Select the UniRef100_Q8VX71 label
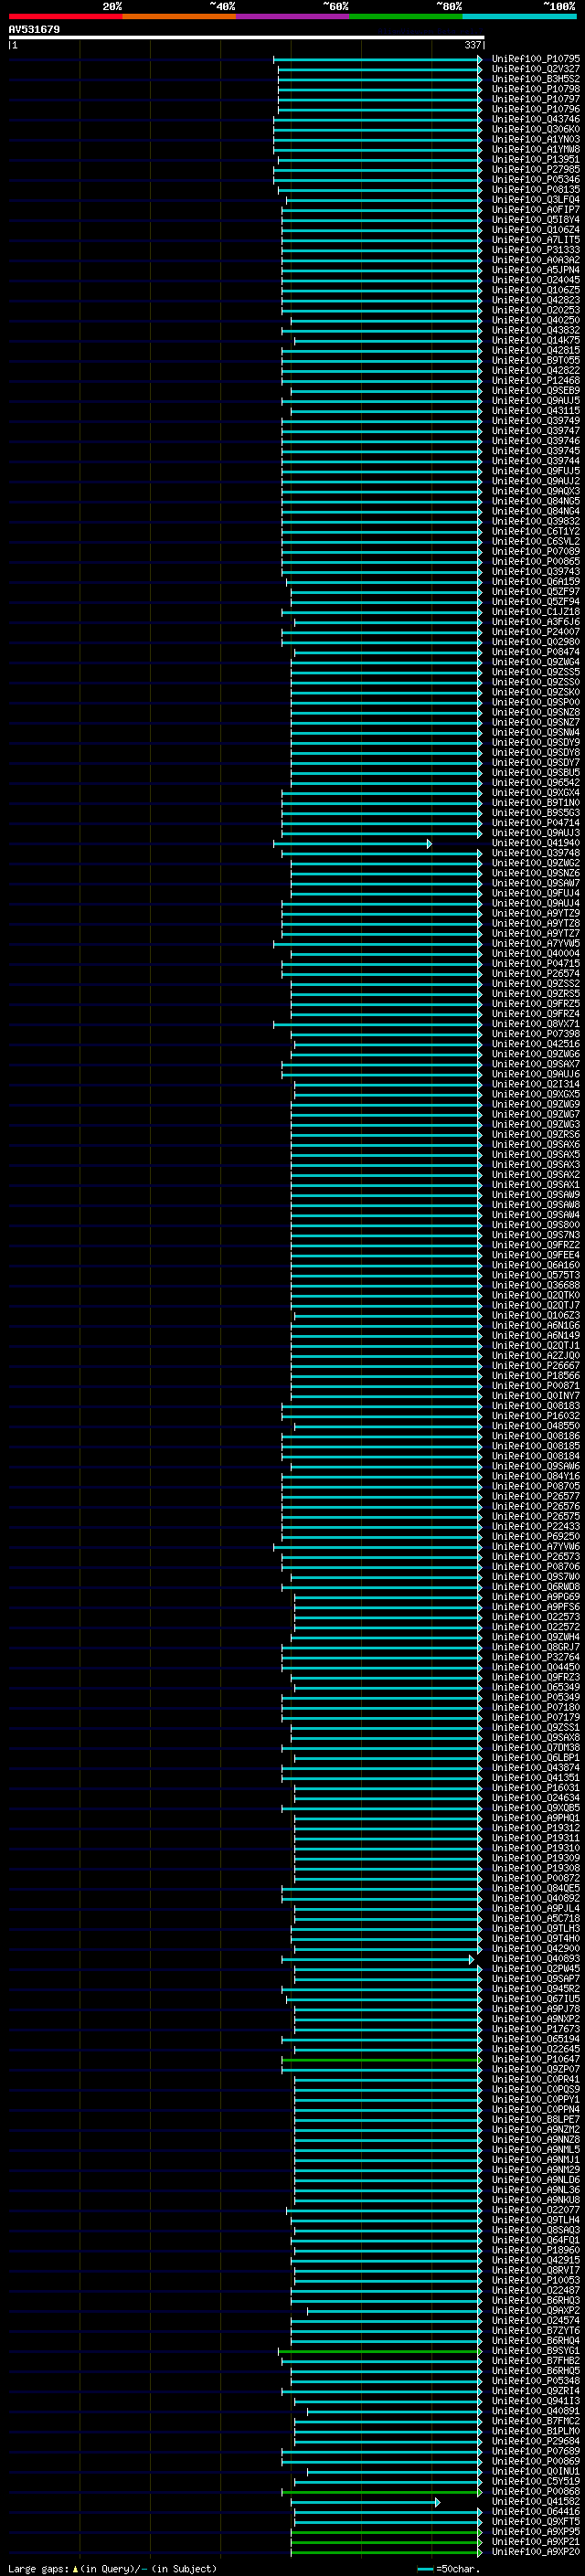 tap(535, 1025)
